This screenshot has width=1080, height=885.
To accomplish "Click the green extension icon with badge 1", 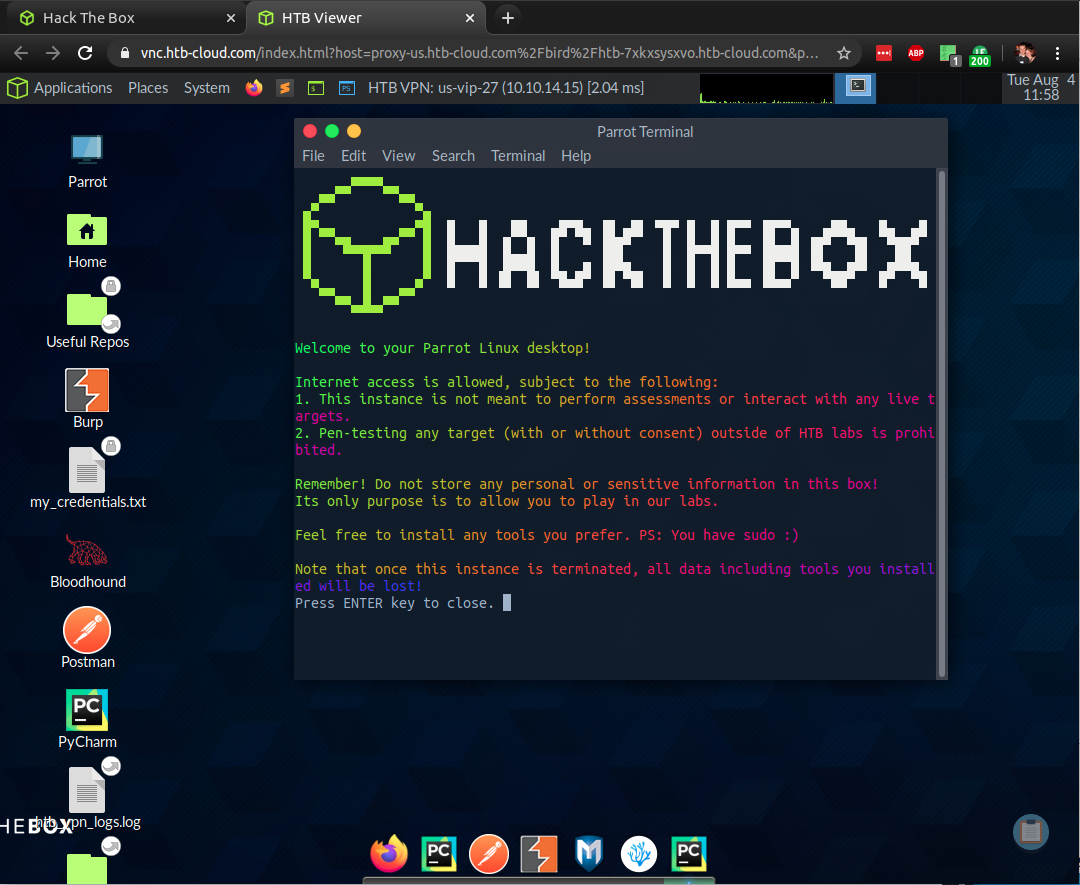I will tap(950, 54).
